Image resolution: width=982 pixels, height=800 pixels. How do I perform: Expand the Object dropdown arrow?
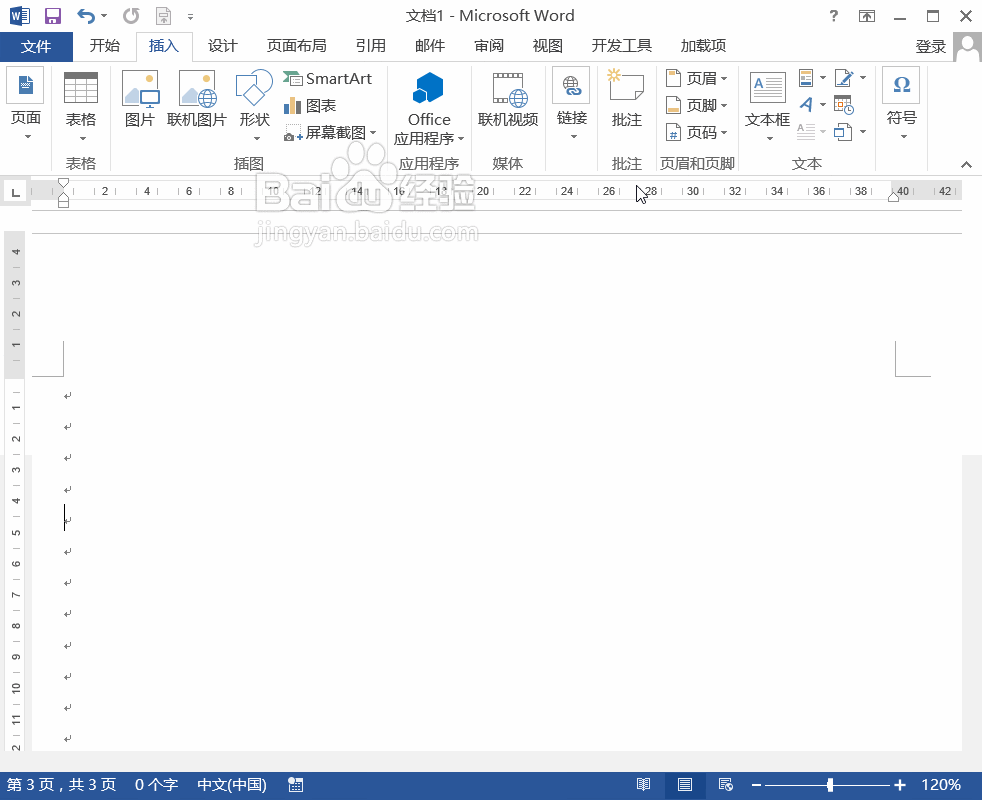[x=862, y=132]
